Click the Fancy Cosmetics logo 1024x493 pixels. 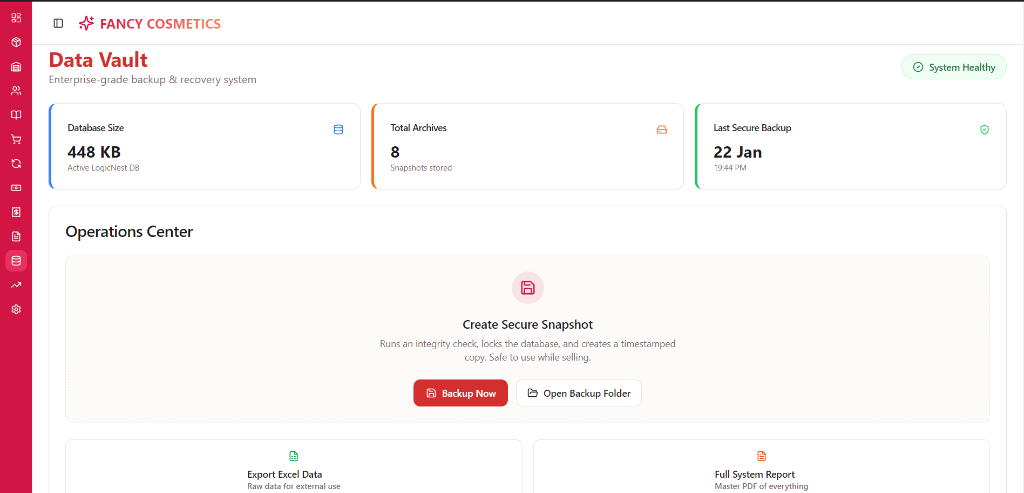click(150, 23)
